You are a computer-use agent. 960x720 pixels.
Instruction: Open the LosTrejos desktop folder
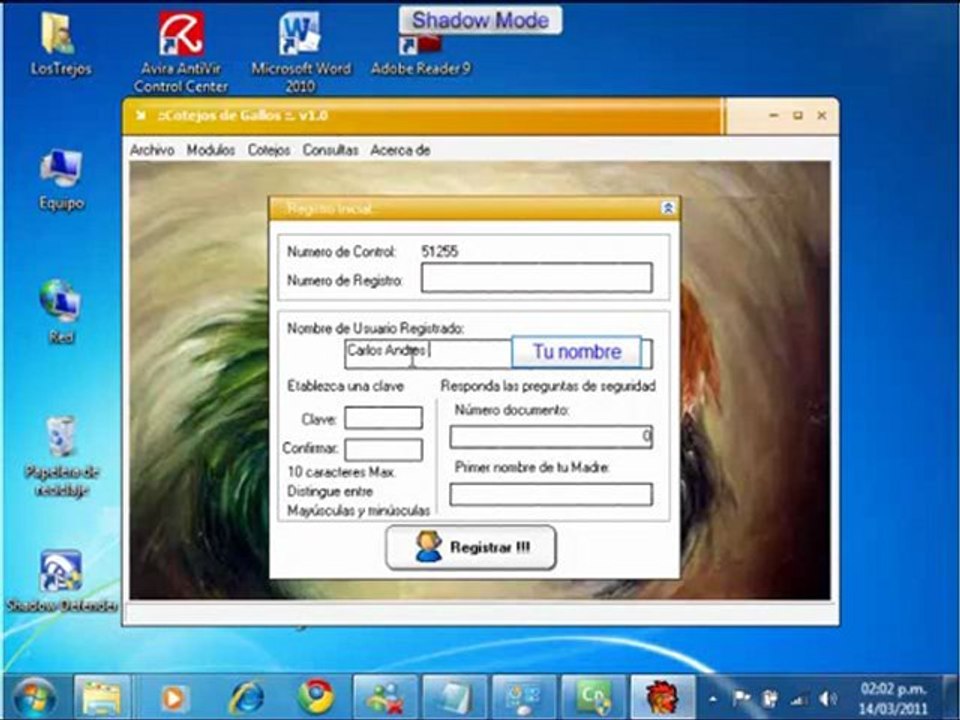point(59,43)
